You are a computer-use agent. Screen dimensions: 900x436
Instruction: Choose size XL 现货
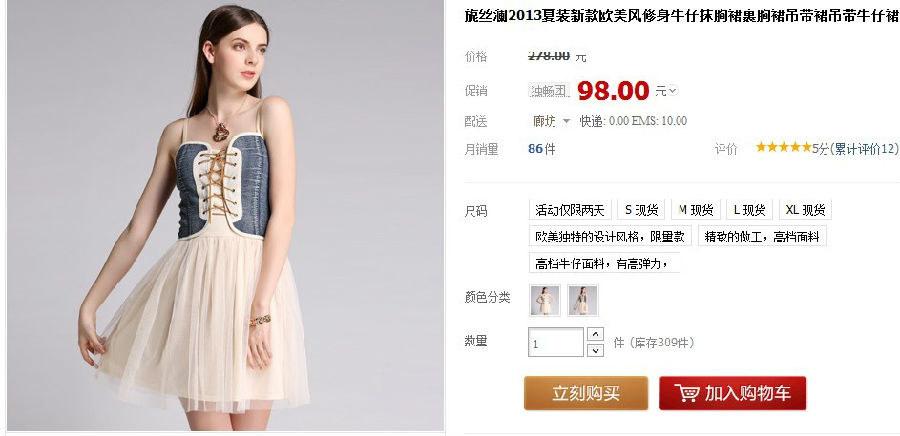click(x=805, y=210)
